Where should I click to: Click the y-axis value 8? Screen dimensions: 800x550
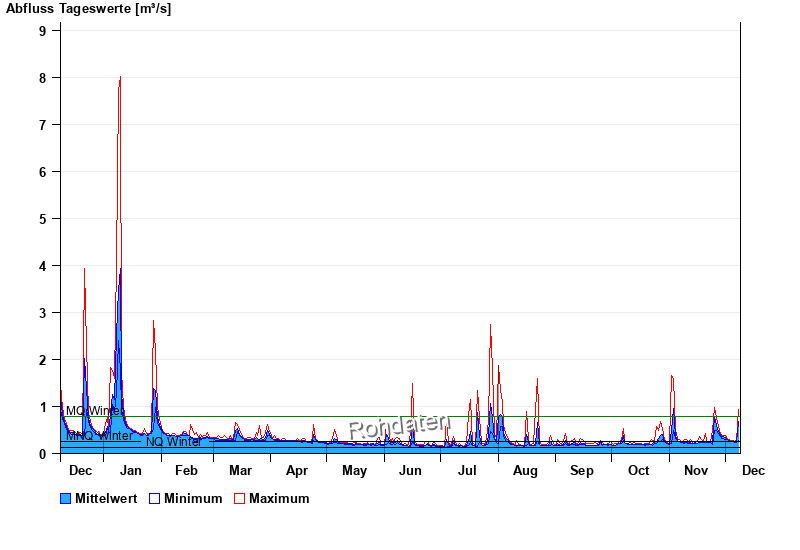(x=43, y=78)
